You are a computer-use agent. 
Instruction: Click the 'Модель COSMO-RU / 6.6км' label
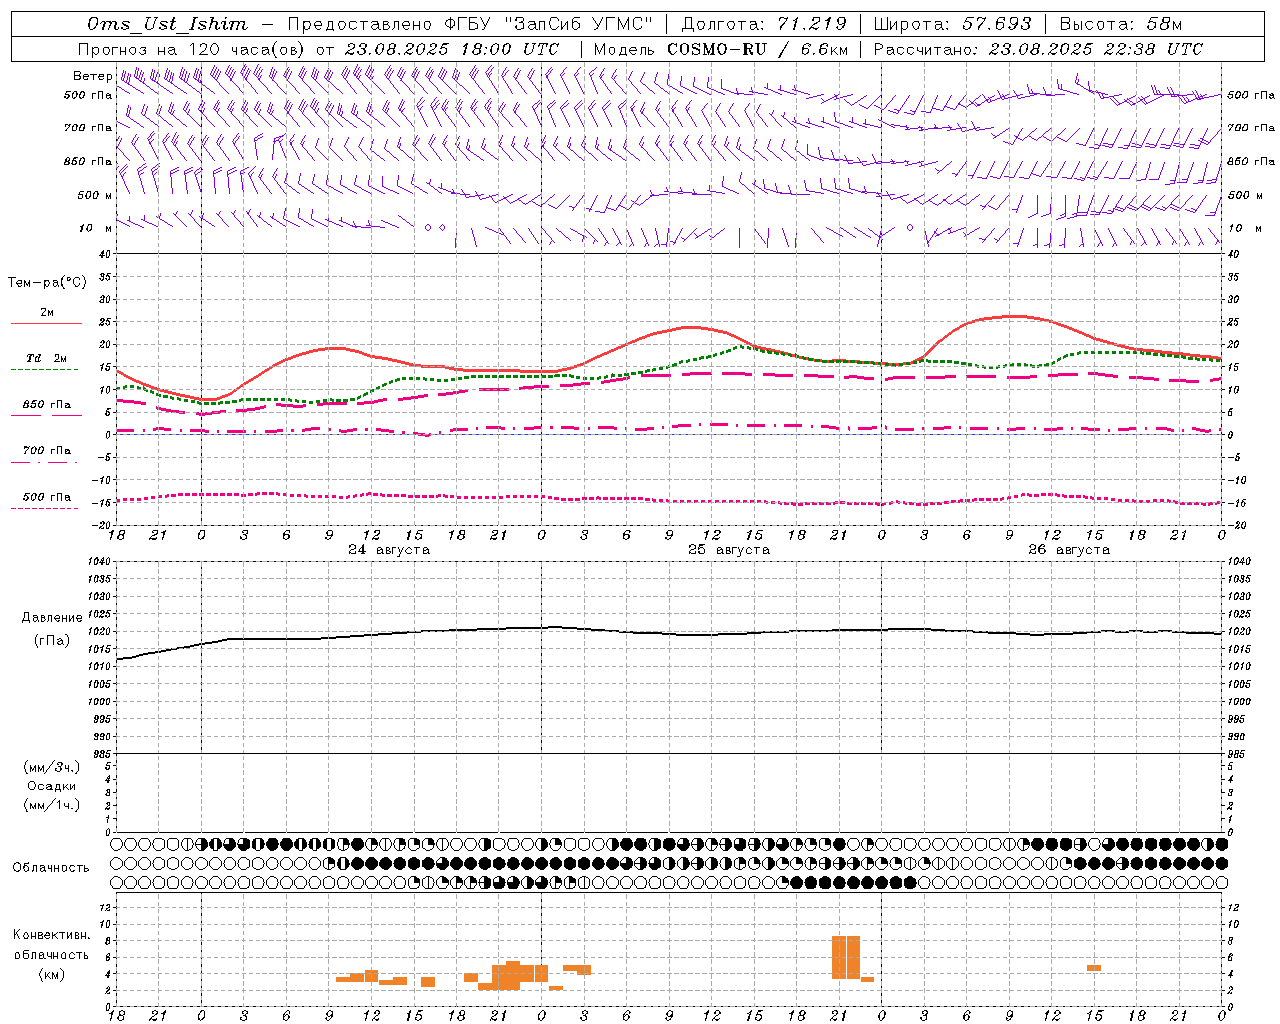pos(721,49)
